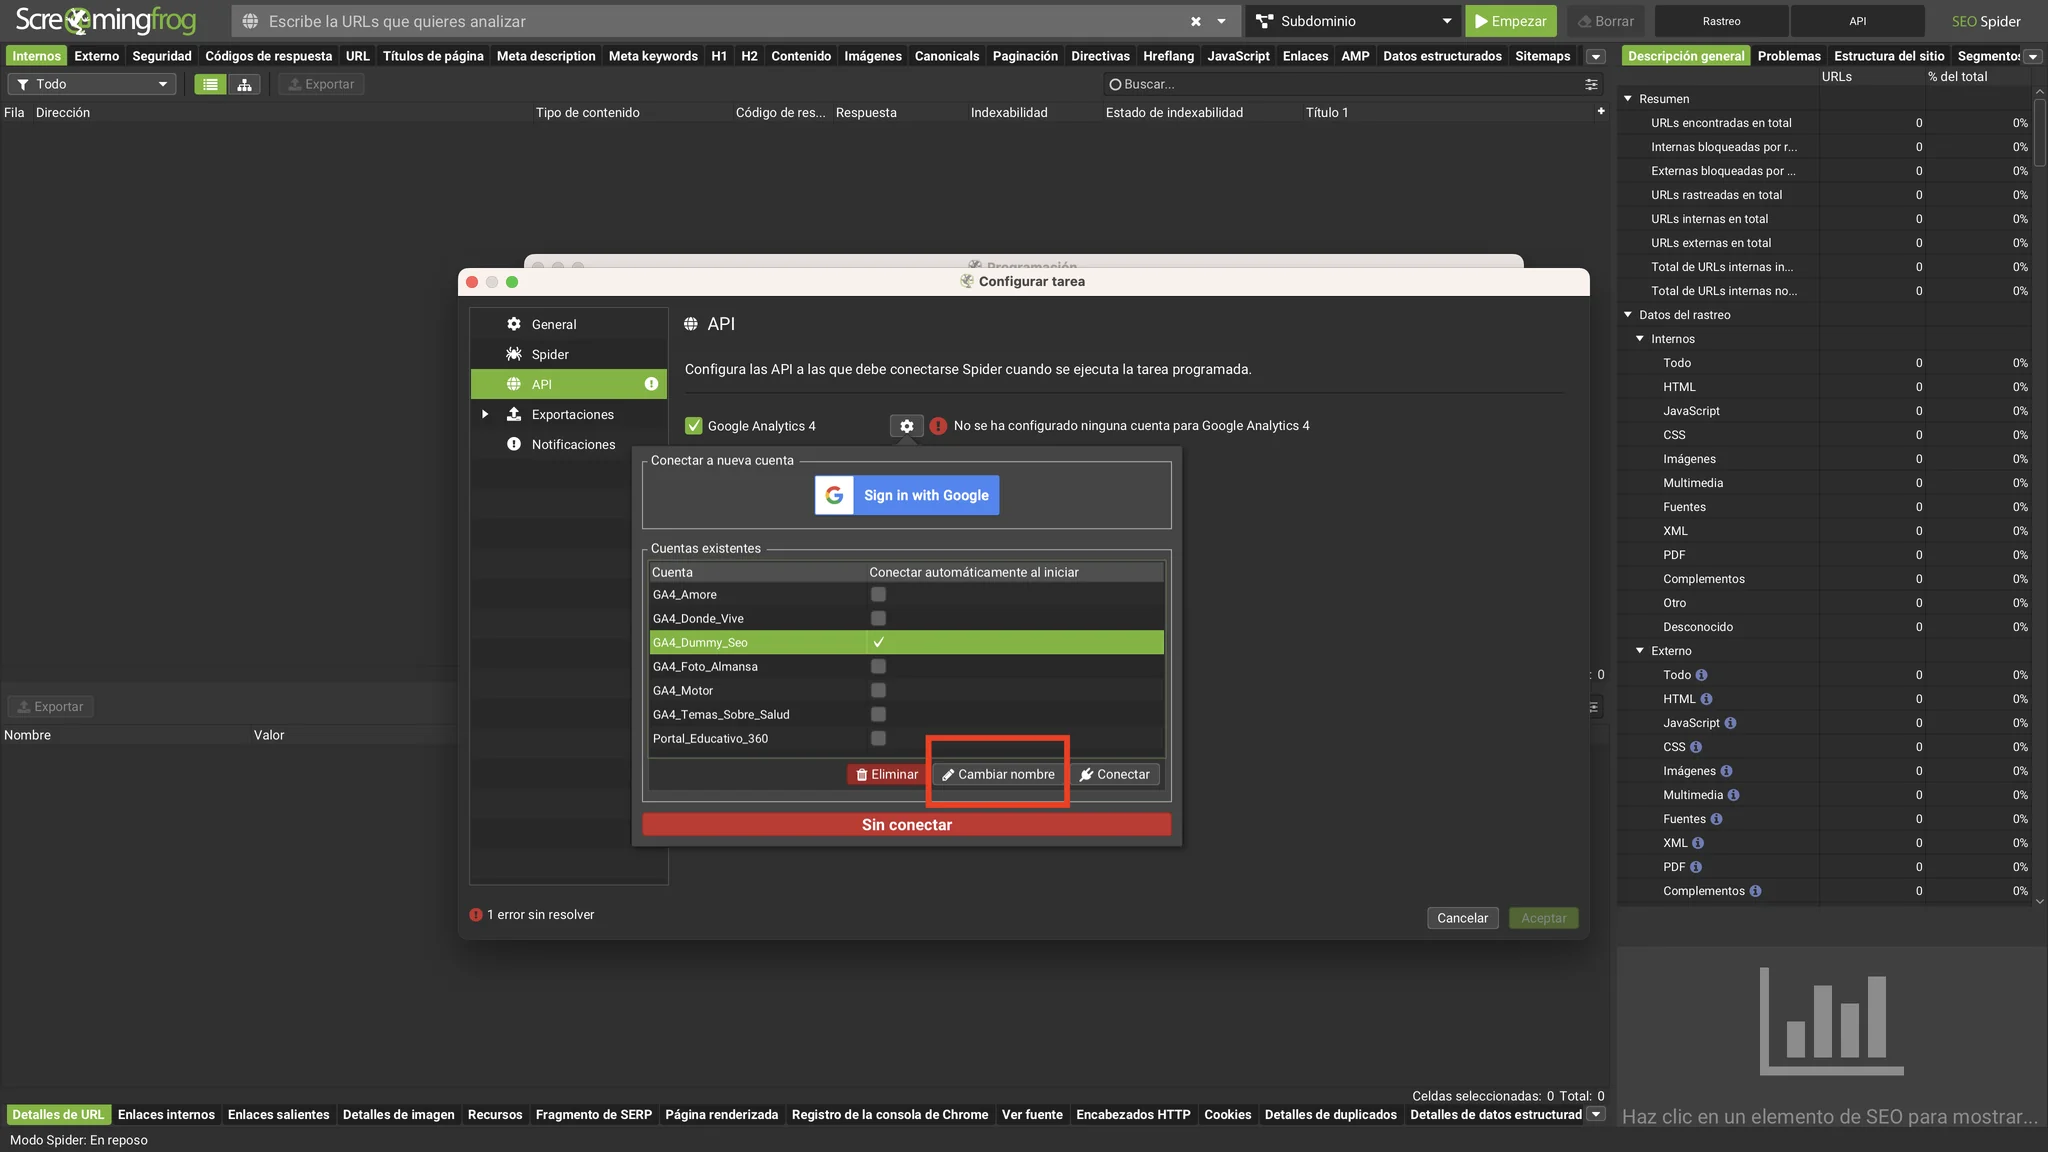This screenshot has height=1152, width=2048.
Task: Open search filter options icon
Action: click(x=1591, y=84)
